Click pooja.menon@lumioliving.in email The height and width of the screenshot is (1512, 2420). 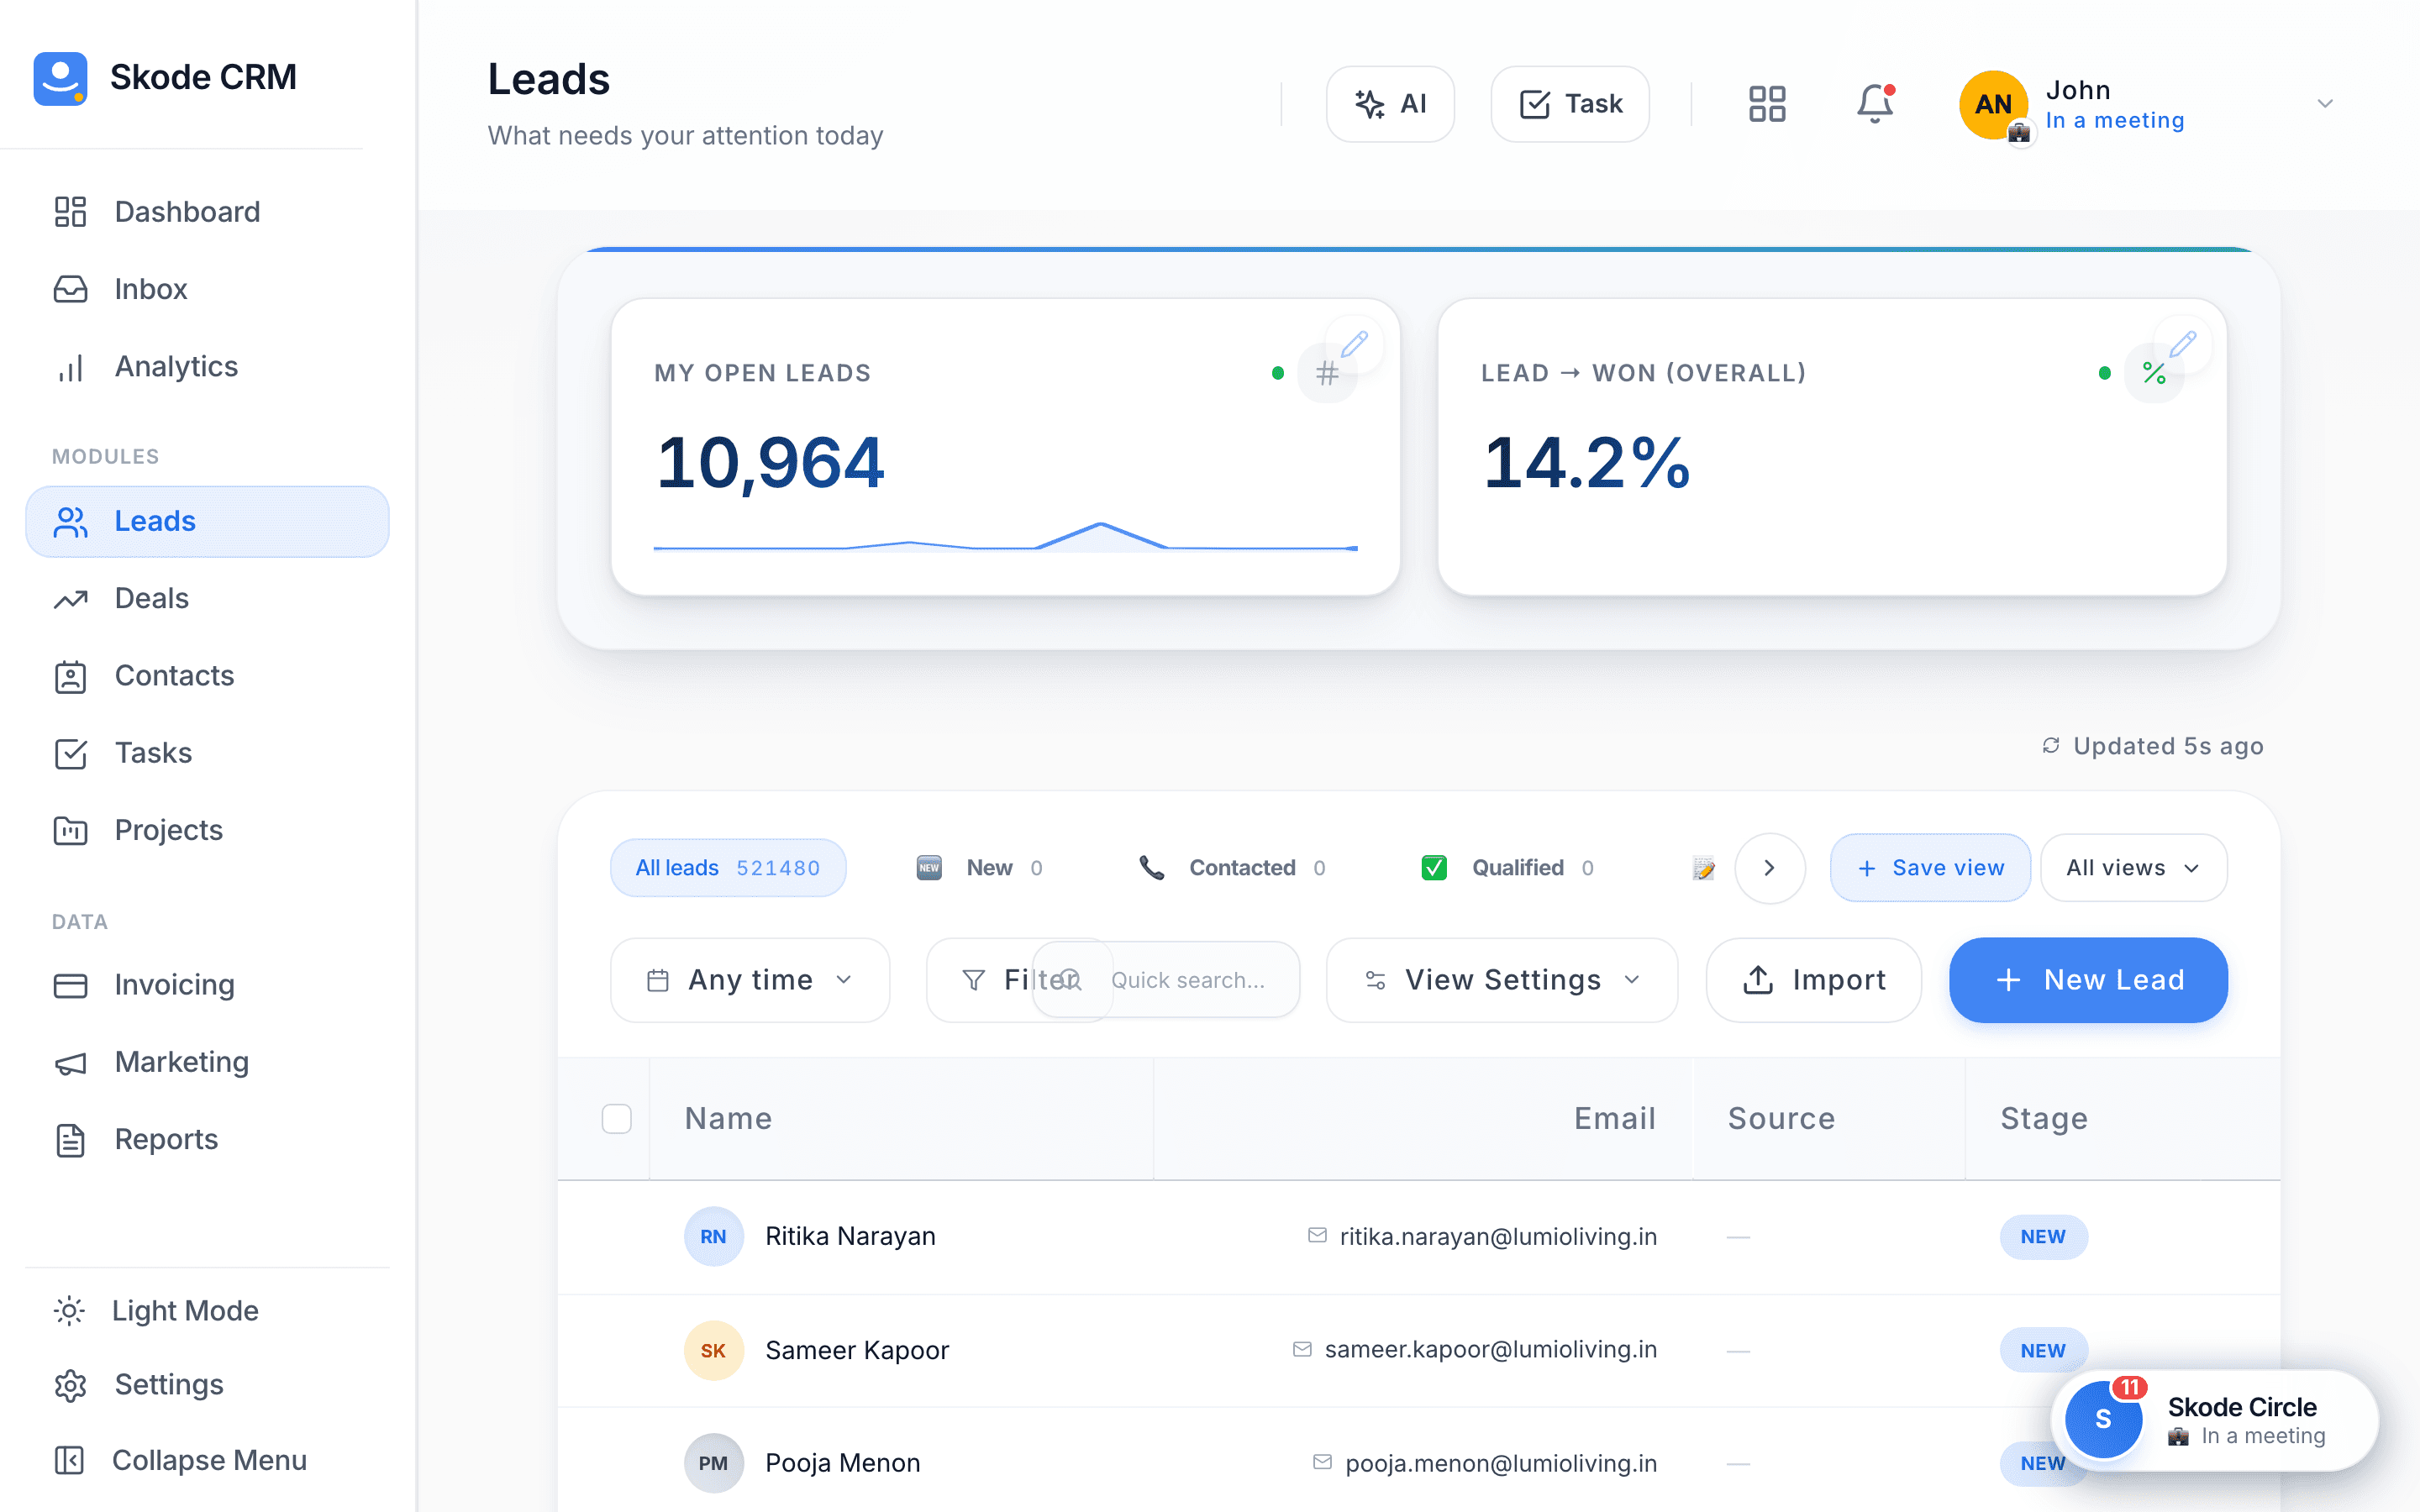tap(1501, 1464)
